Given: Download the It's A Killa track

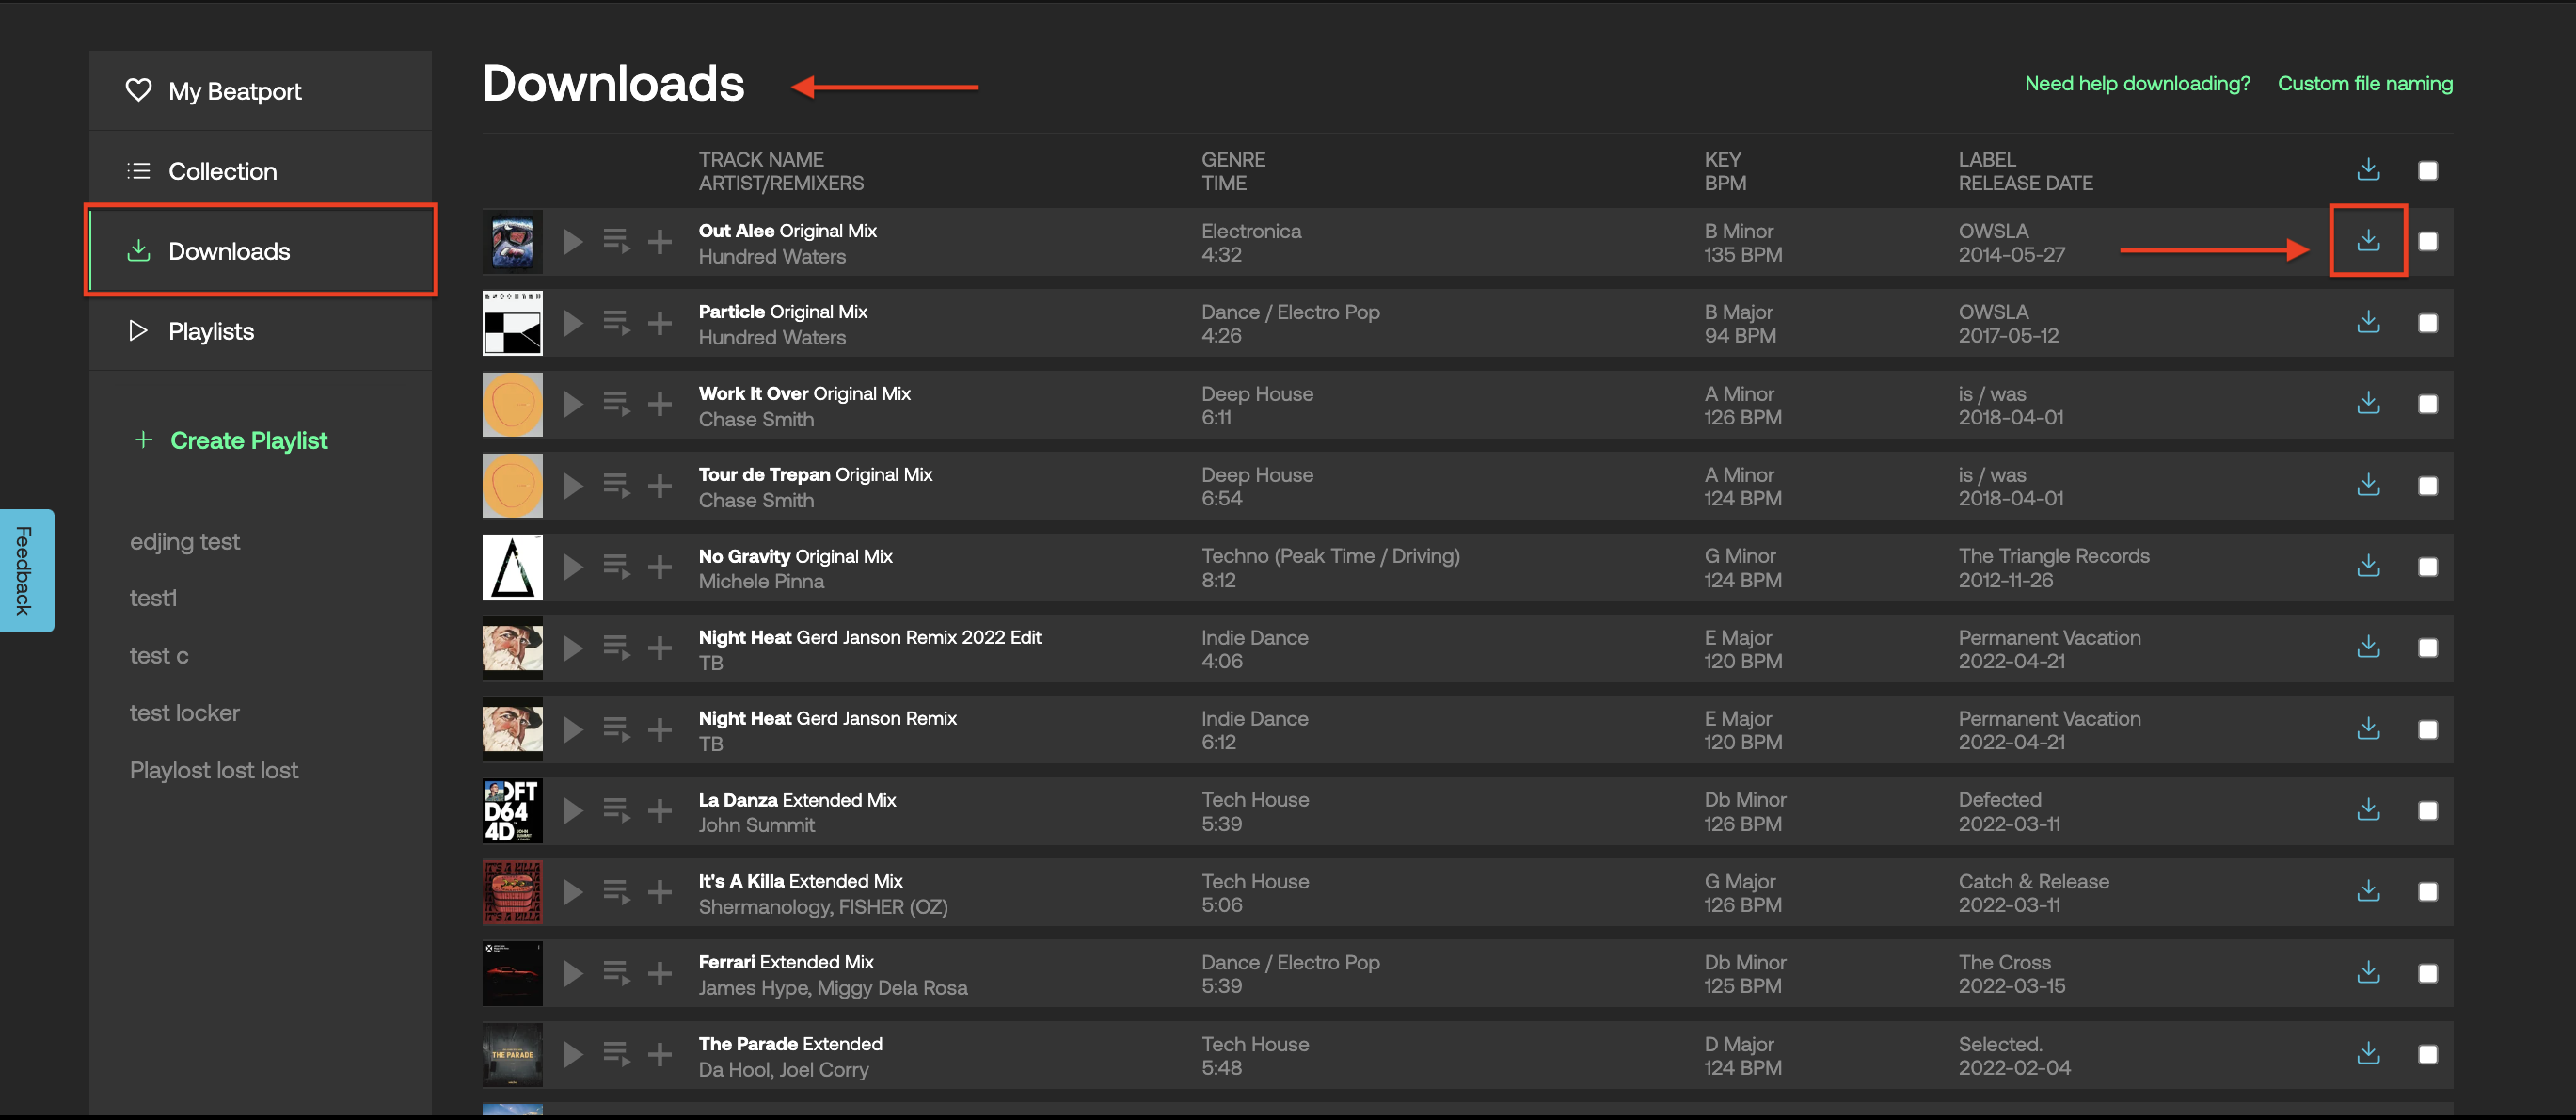Looking at the screenshot, I should [x=2367, y=891].
